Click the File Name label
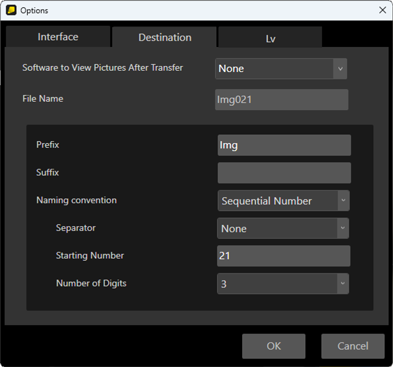The height and width of the screenshot is (367, 393). (x=43, y=99)
